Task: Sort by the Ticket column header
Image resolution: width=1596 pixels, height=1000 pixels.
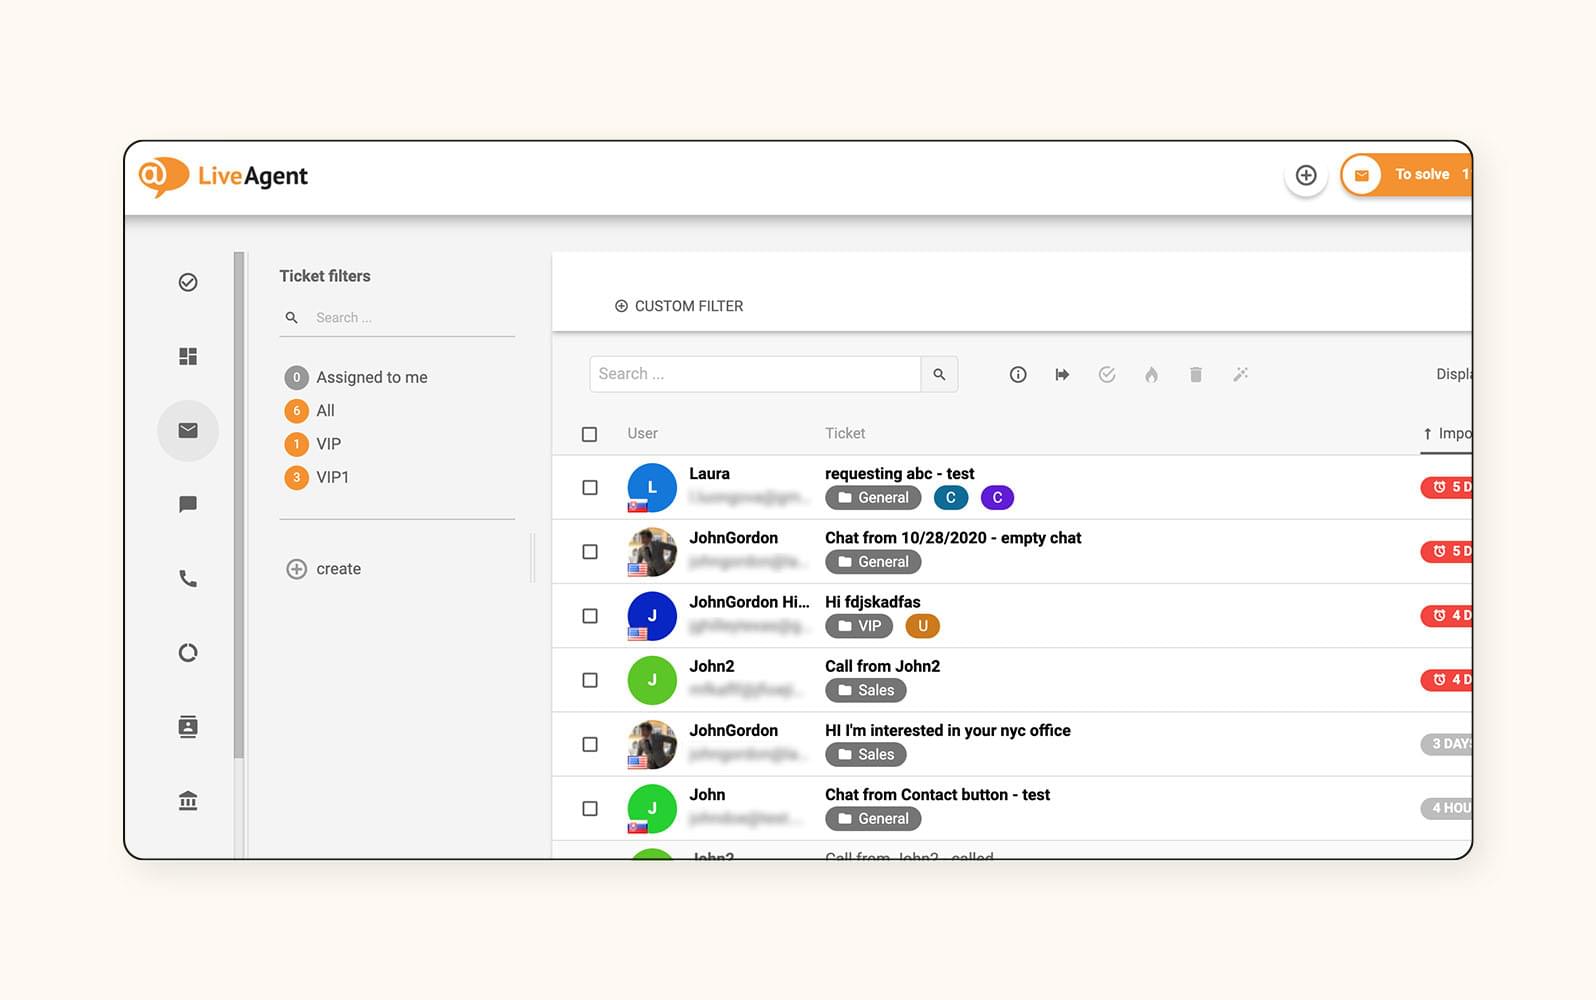Action: click(845, 433)
